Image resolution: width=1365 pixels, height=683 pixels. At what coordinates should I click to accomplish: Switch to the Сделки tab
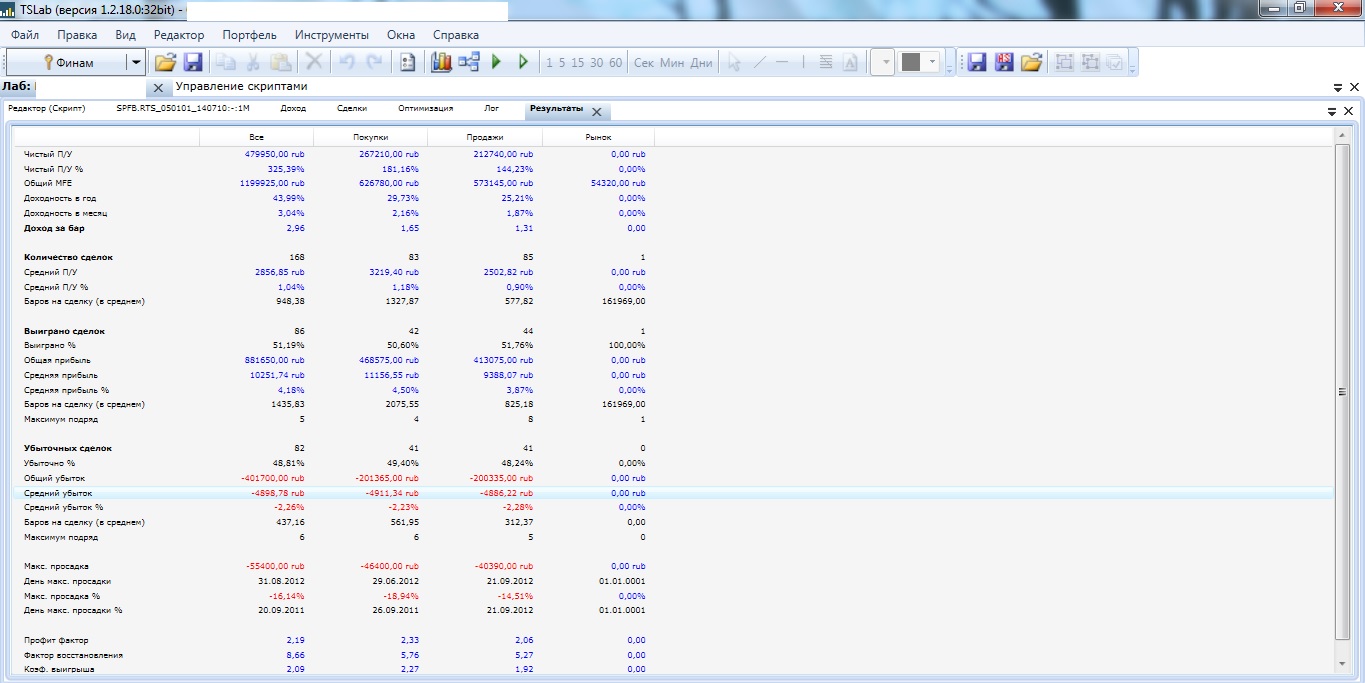tap(351, 108)
